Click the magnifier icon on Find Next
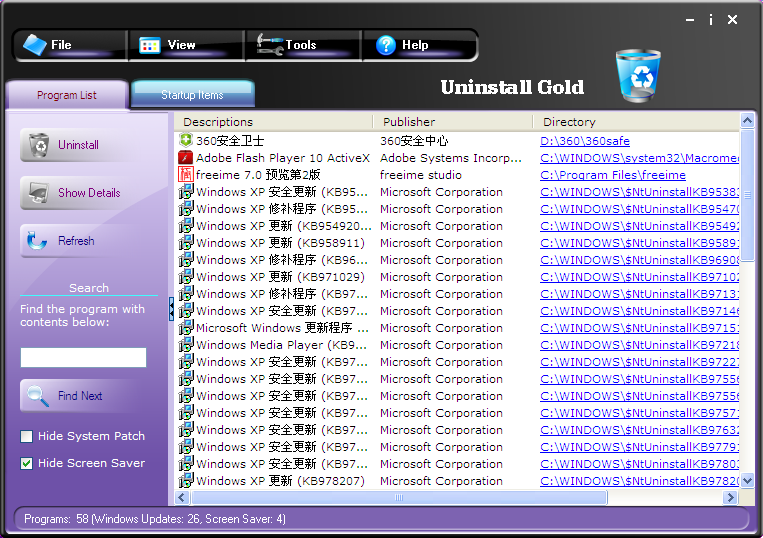The width and height of the screenshot is (763, 538). click(x=38, y=396)
